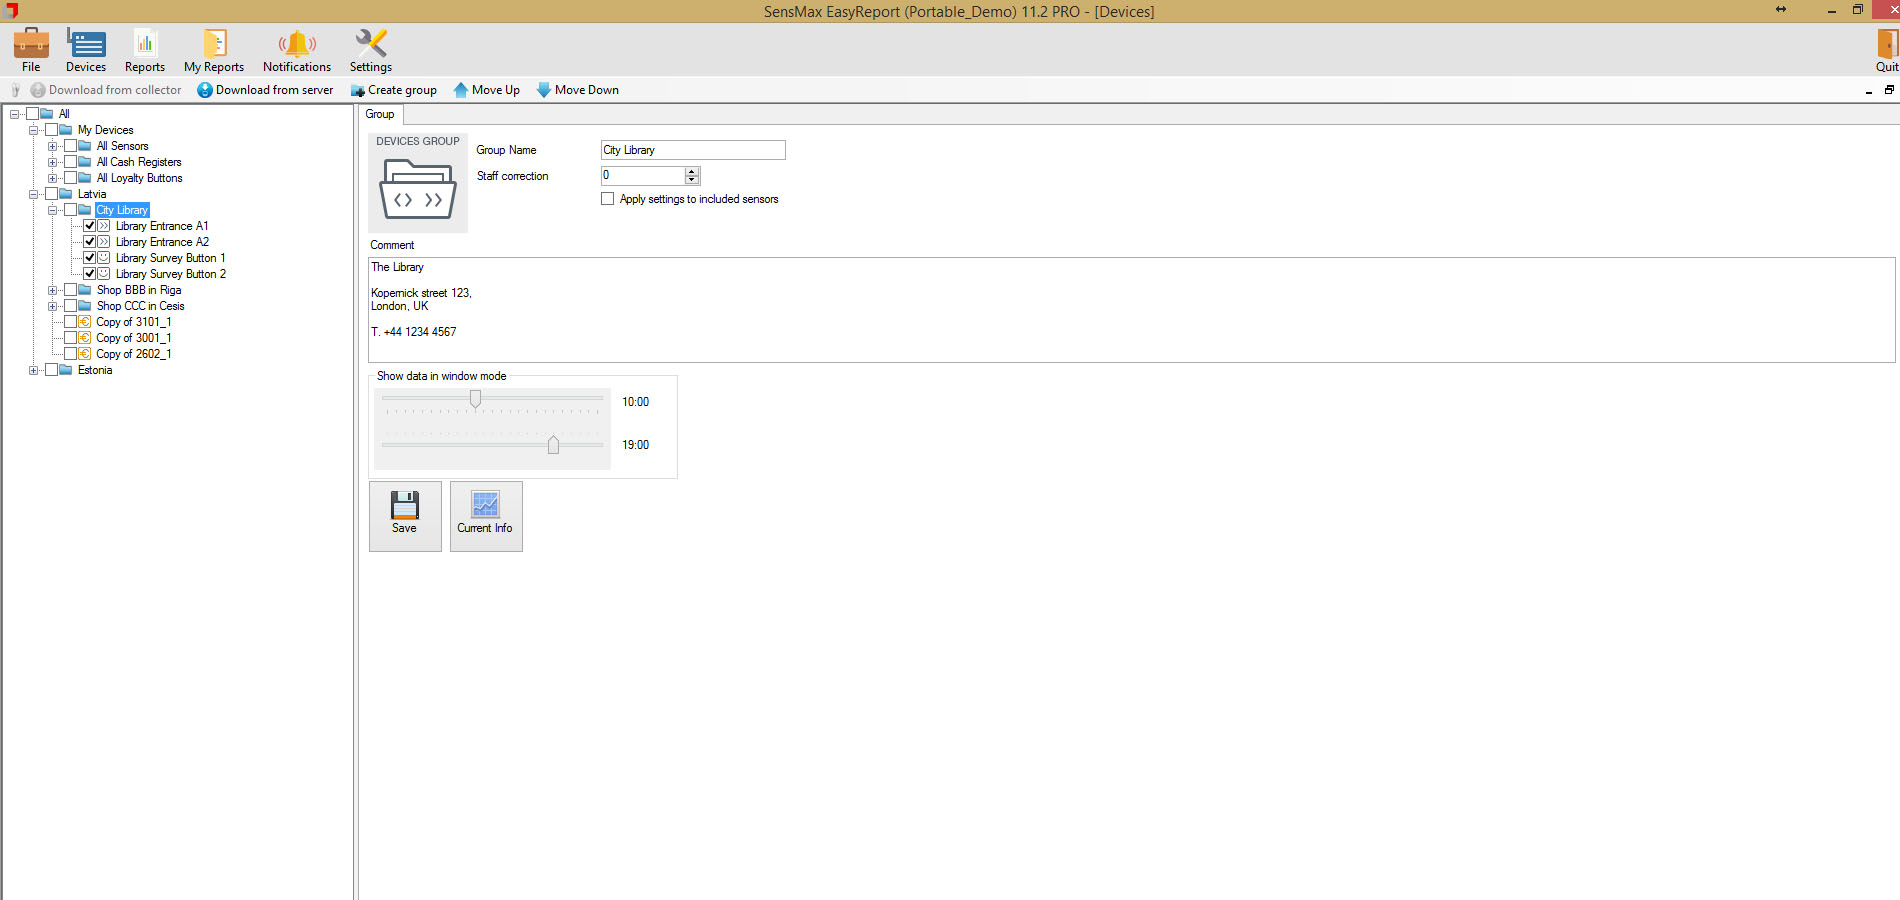Uncheck Library Survey Button 2 checkbox

click(89, 274)
